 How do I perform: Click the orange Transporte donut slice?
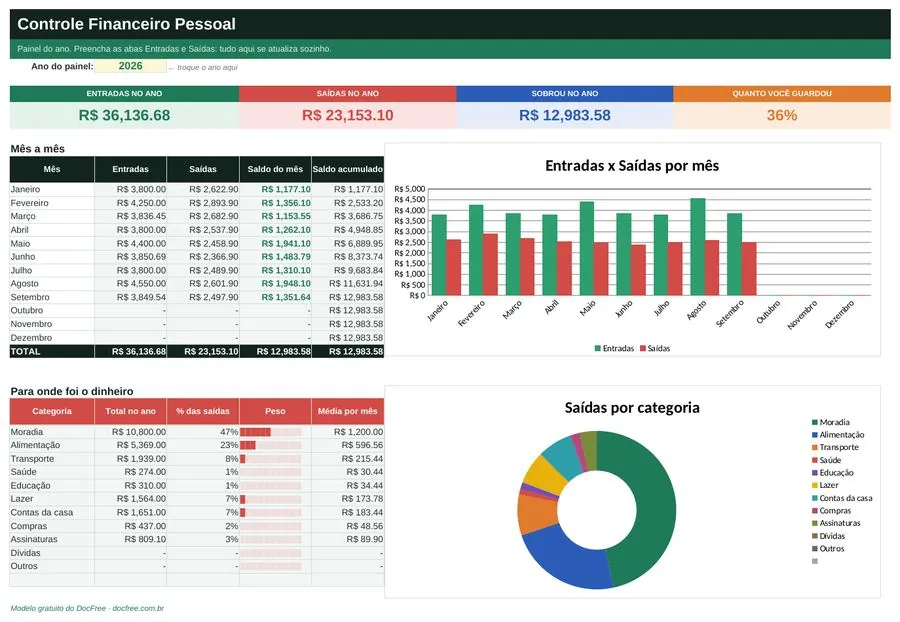pos(536,514)
